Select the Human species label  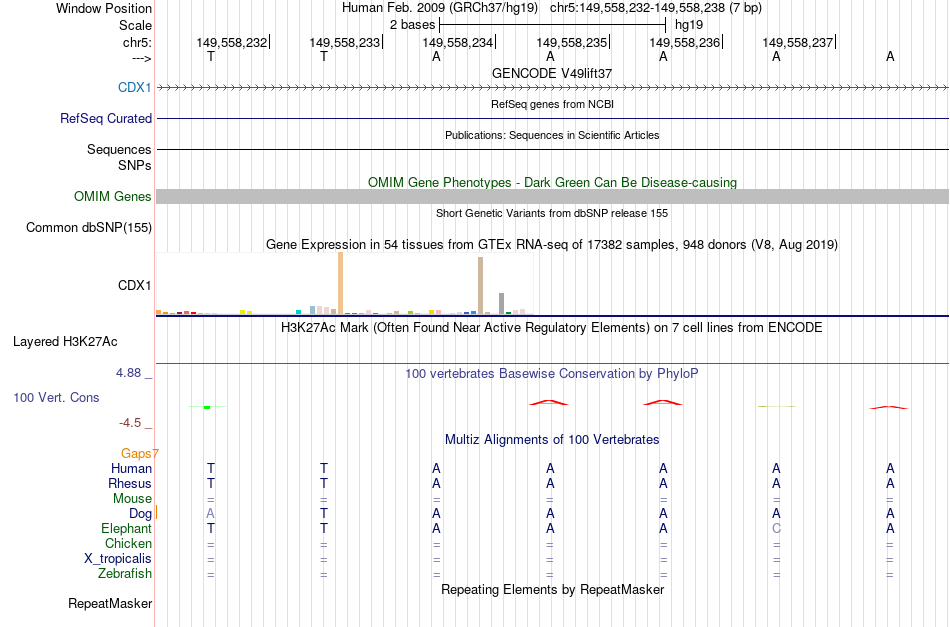click(x=131, y=468)
